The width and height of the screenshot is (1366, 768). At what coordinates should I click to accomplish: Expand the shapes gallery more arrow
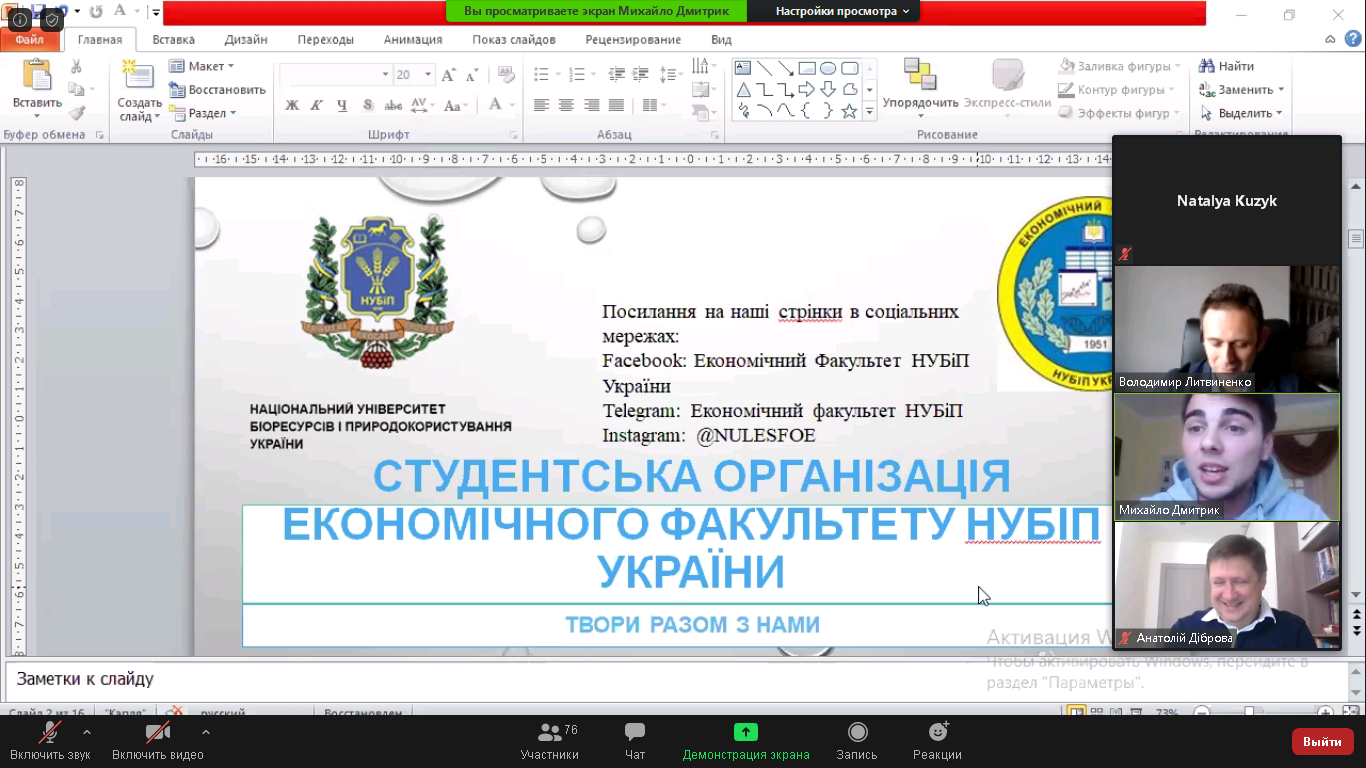(869, 113)
